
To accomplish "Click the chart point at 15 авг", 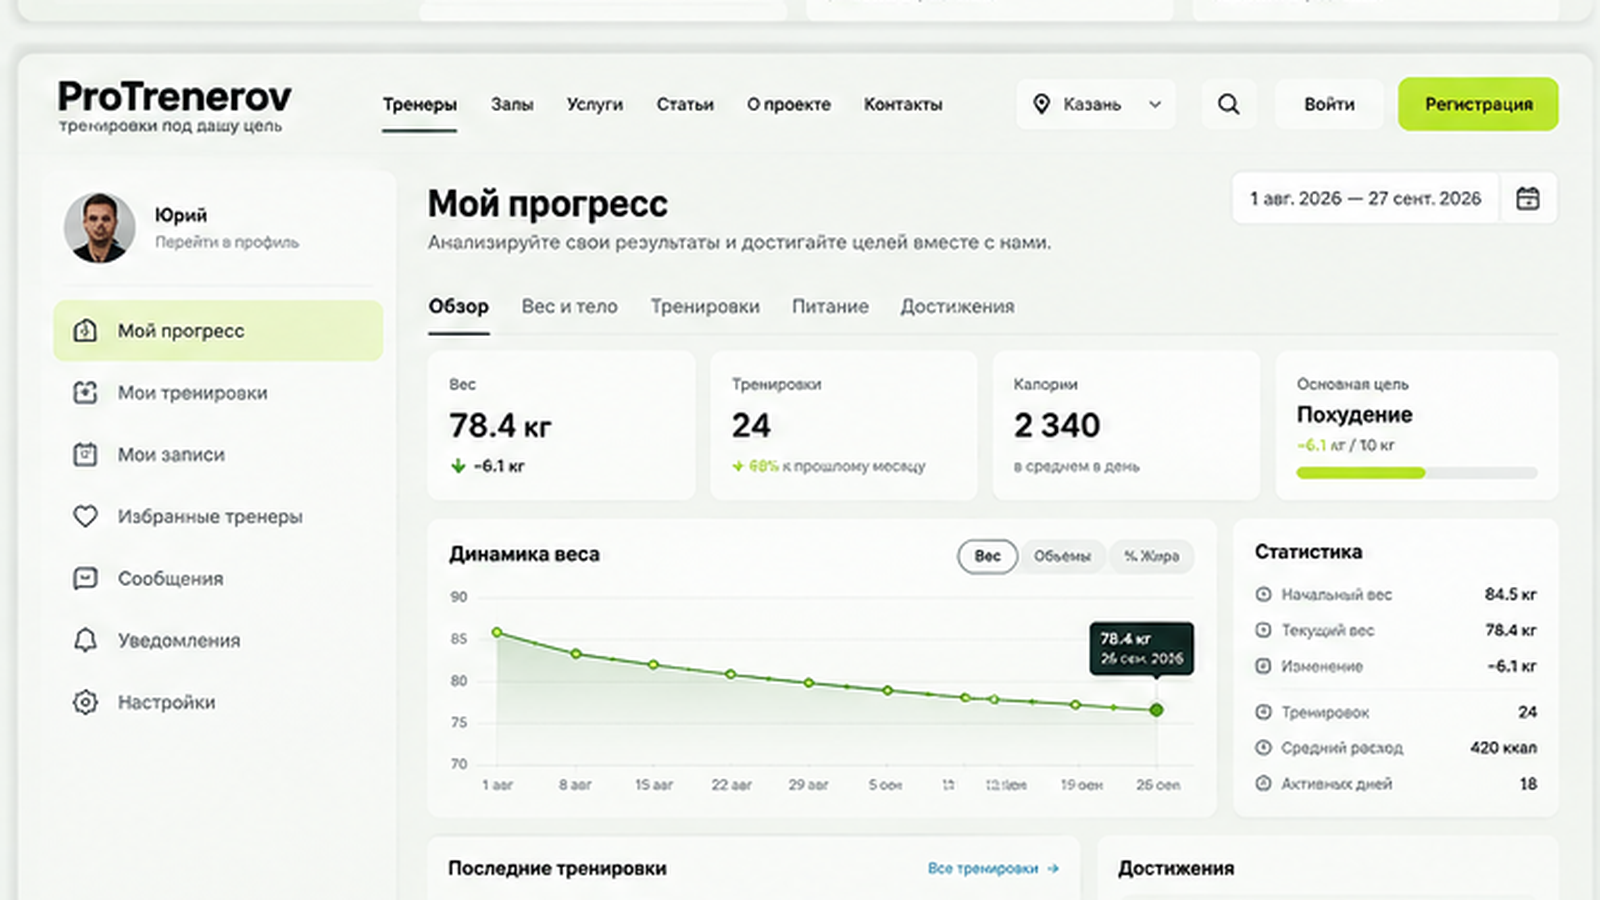I will click(x=653, y=664).
